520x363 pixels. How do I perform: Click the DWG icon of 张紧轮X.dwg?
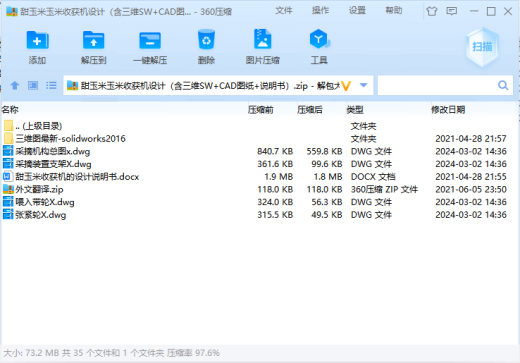tap(8, 214)
